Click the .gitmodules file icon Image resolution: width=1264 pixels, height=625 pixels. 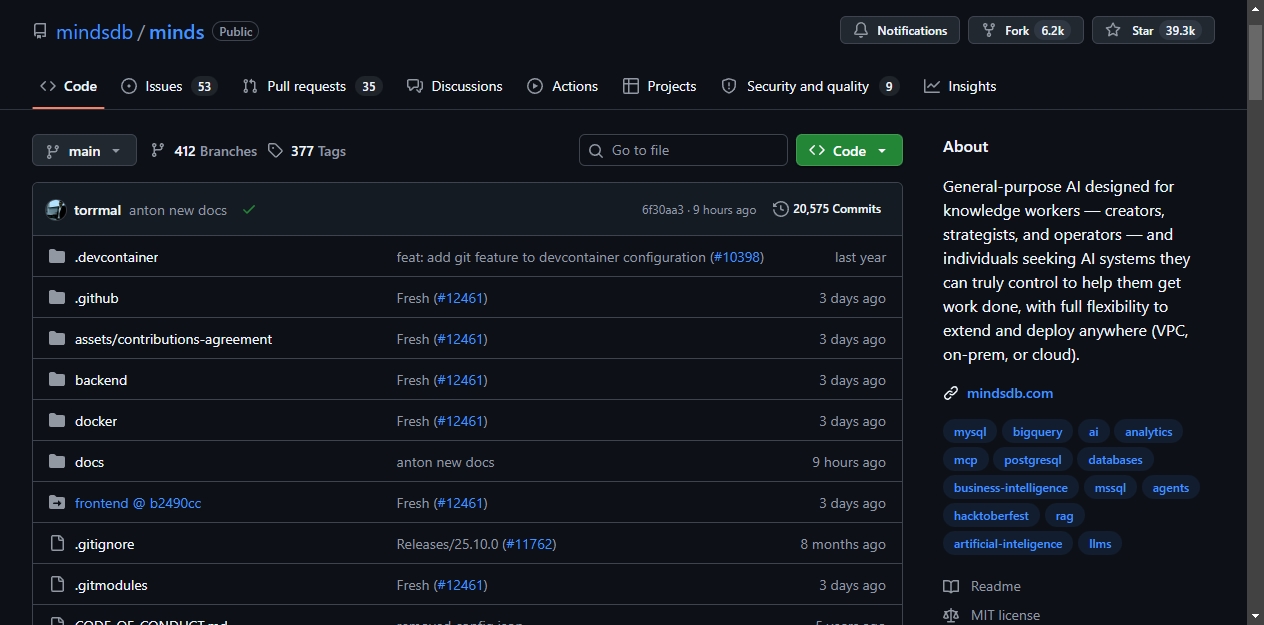[57, 585]
